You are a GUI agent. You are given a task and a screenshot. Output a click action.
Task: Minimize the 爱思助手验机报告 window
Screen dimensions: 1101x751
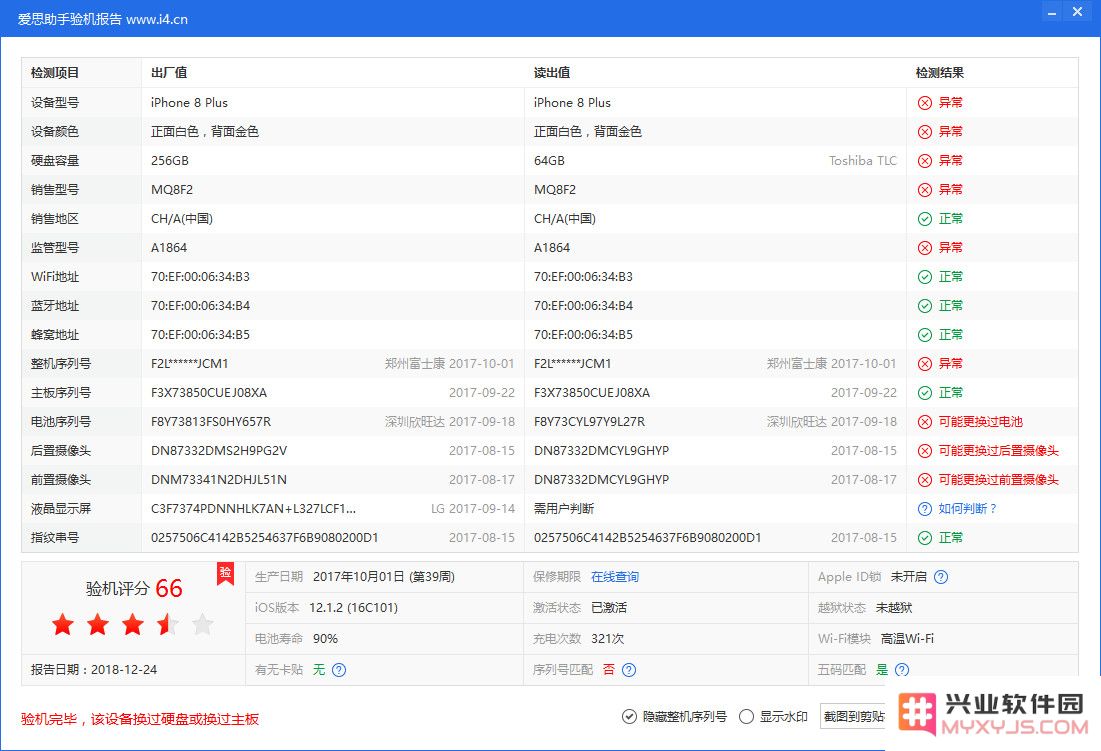(x=1052, y=12)
